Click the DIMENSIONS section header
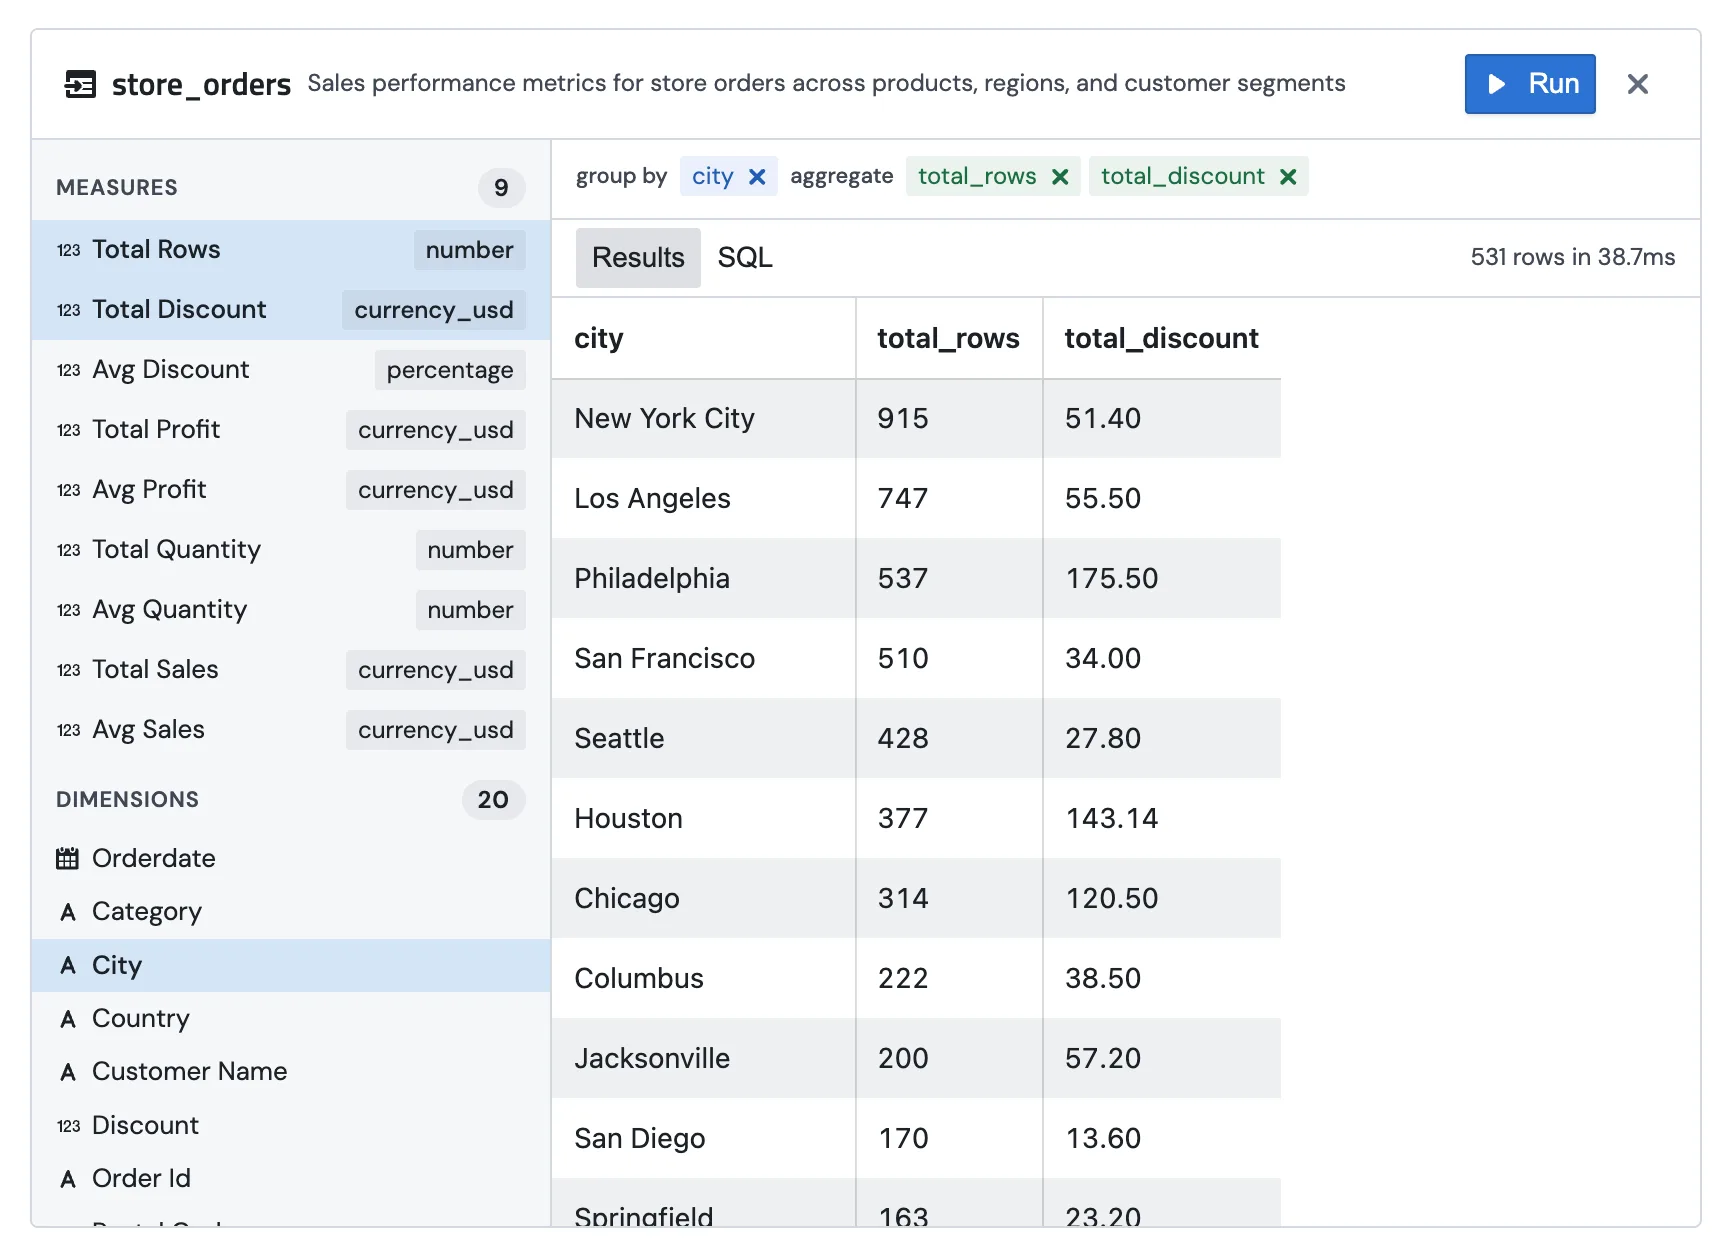This screenshot has width=1736, height=1246. click(x=128, y=800)
